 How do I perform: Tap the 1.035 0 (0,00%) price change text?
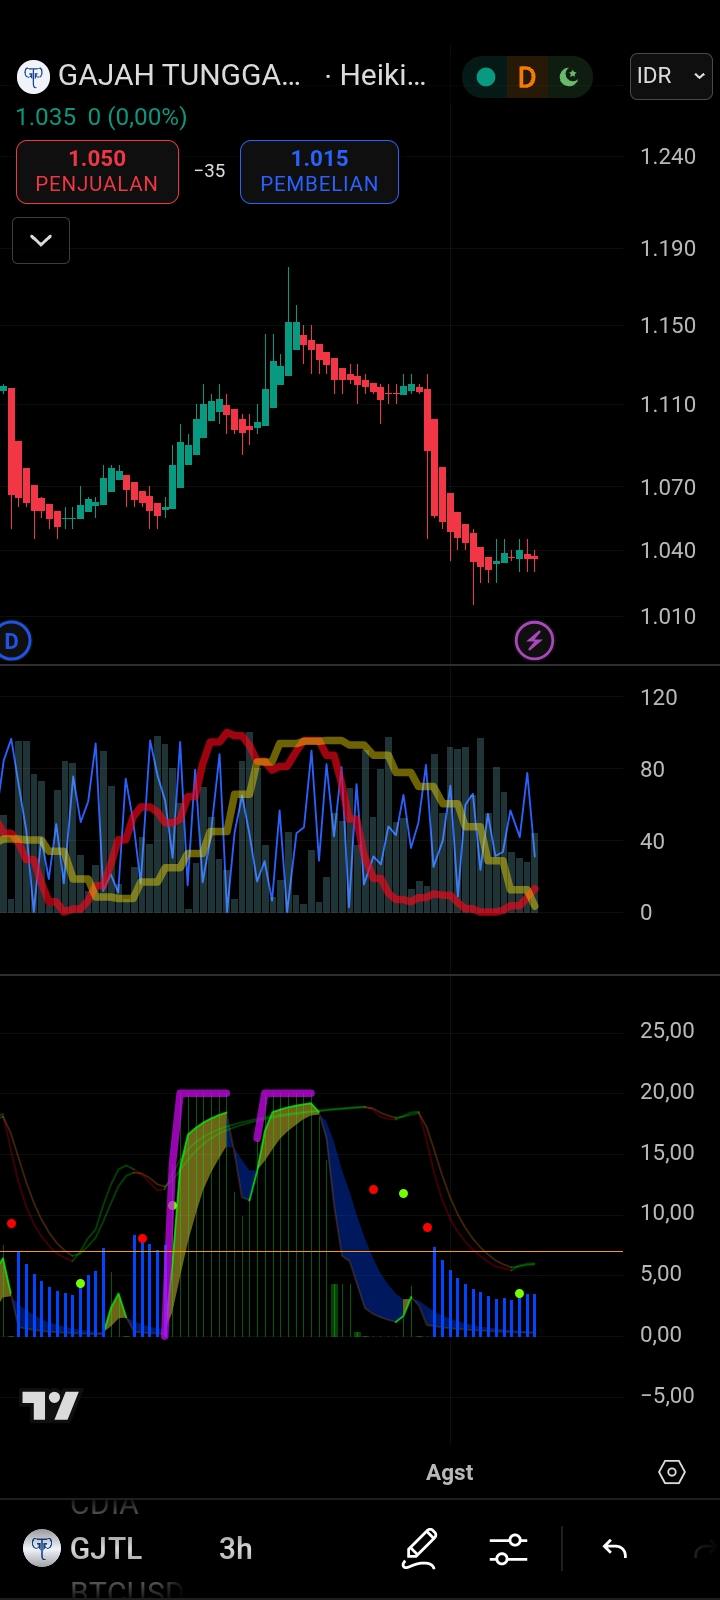pyautogui.click(x=101, y=117)
